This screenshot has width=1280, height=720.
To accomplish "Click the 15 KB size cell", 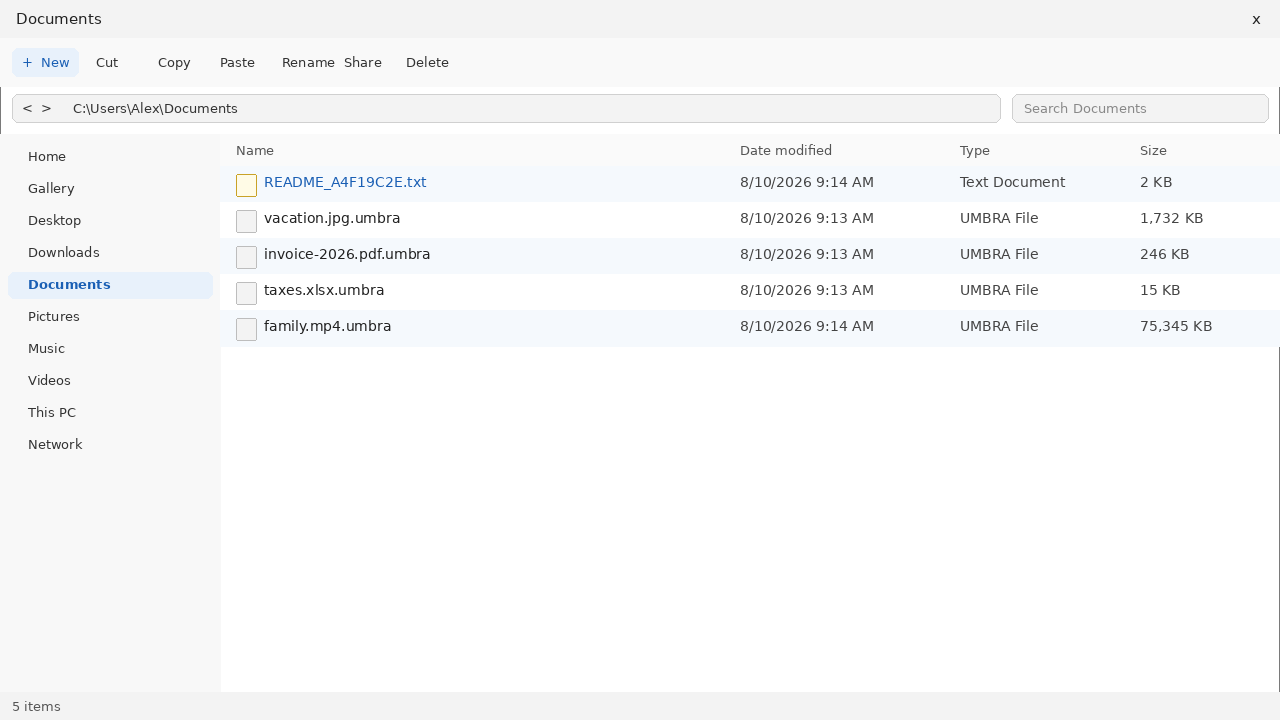I will click(1160, 290).
